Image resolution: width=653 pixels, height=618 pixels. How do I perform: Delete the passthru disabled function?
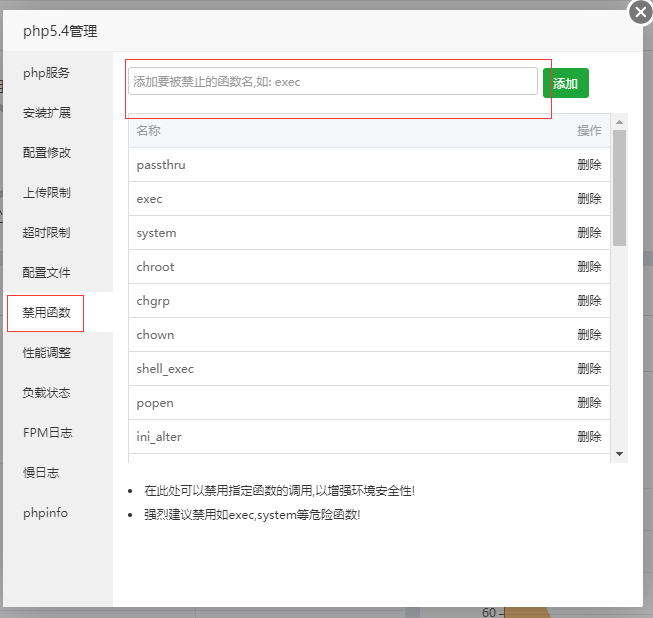pos(589,165)
